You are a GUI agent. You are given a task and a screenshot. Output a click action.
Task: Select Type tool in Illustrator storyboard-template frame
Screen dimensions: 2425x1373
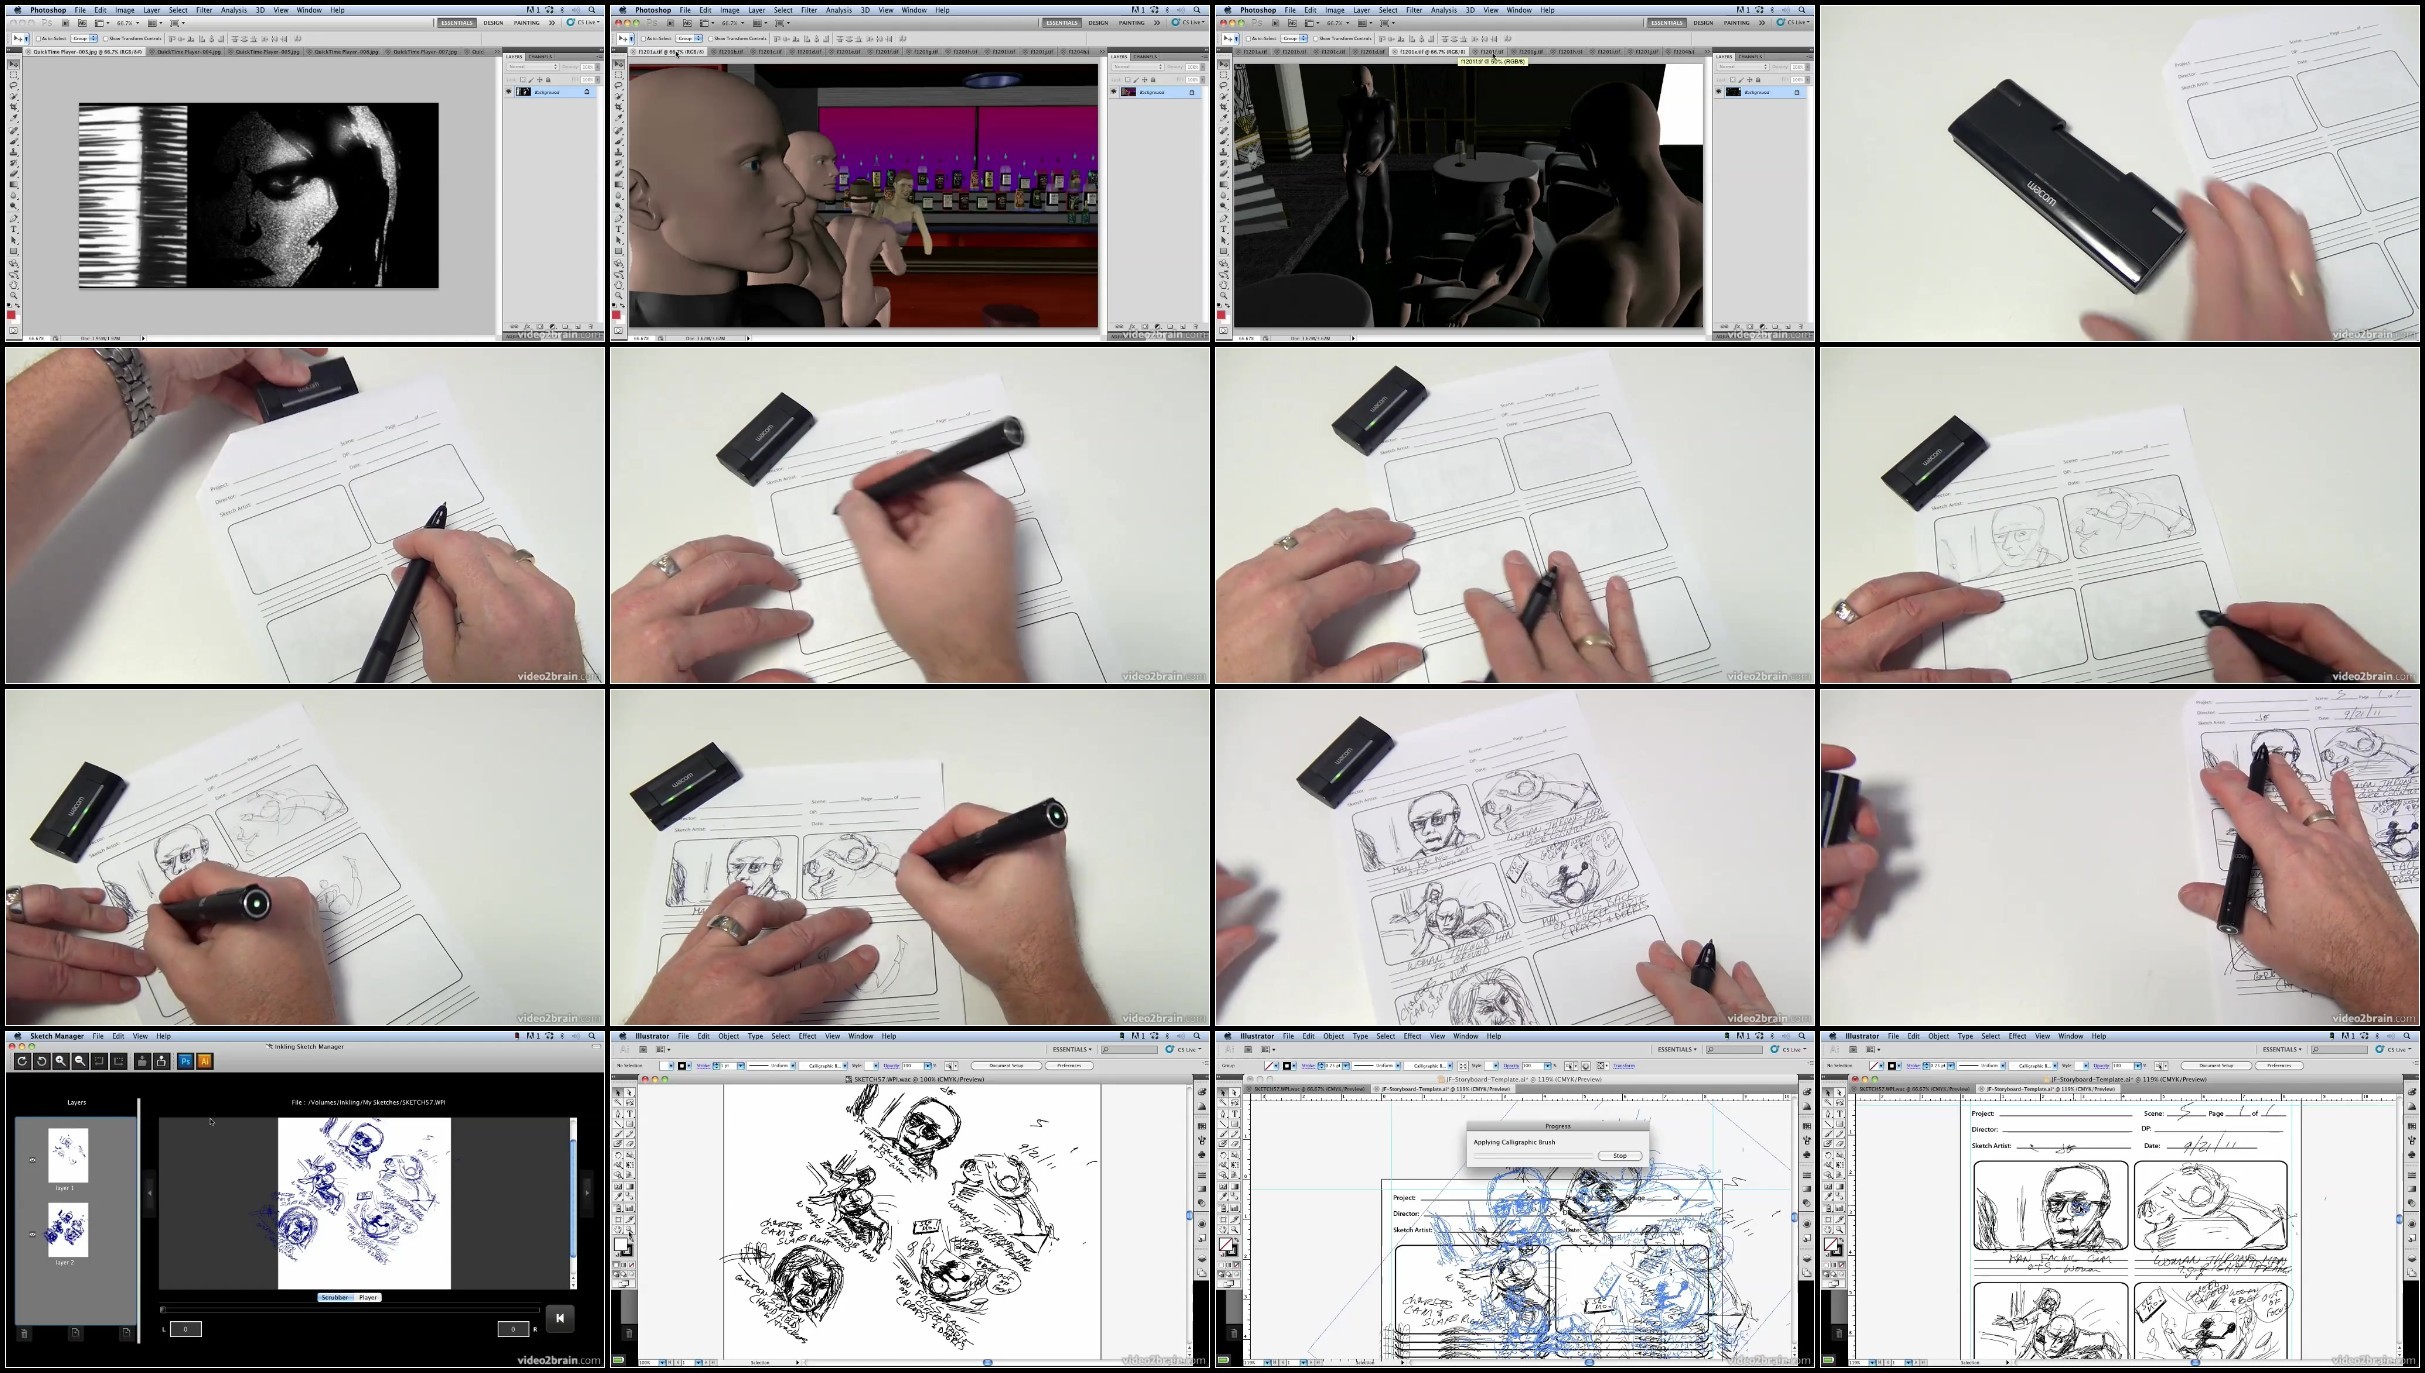coord(1839,1114)
